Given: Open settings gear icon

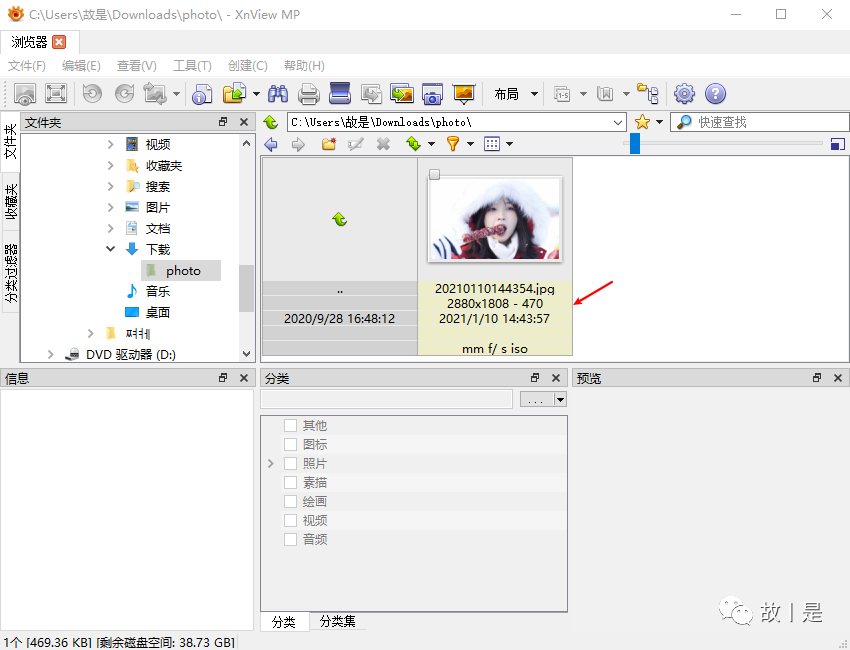Looking at the screenshot, I should [684, 94].
